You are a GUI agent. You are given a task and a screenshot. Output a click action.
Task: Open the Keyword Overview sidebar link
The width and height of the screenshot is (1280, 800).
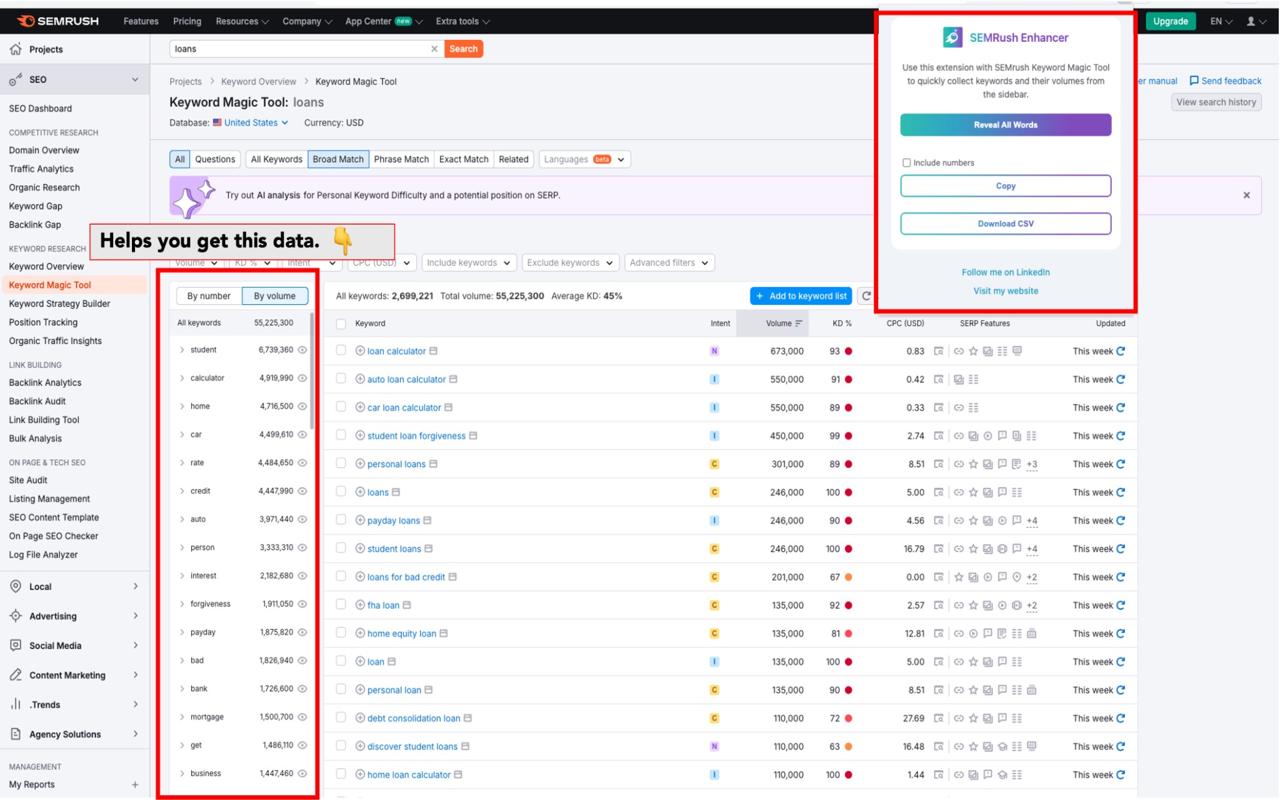(46, 267)
